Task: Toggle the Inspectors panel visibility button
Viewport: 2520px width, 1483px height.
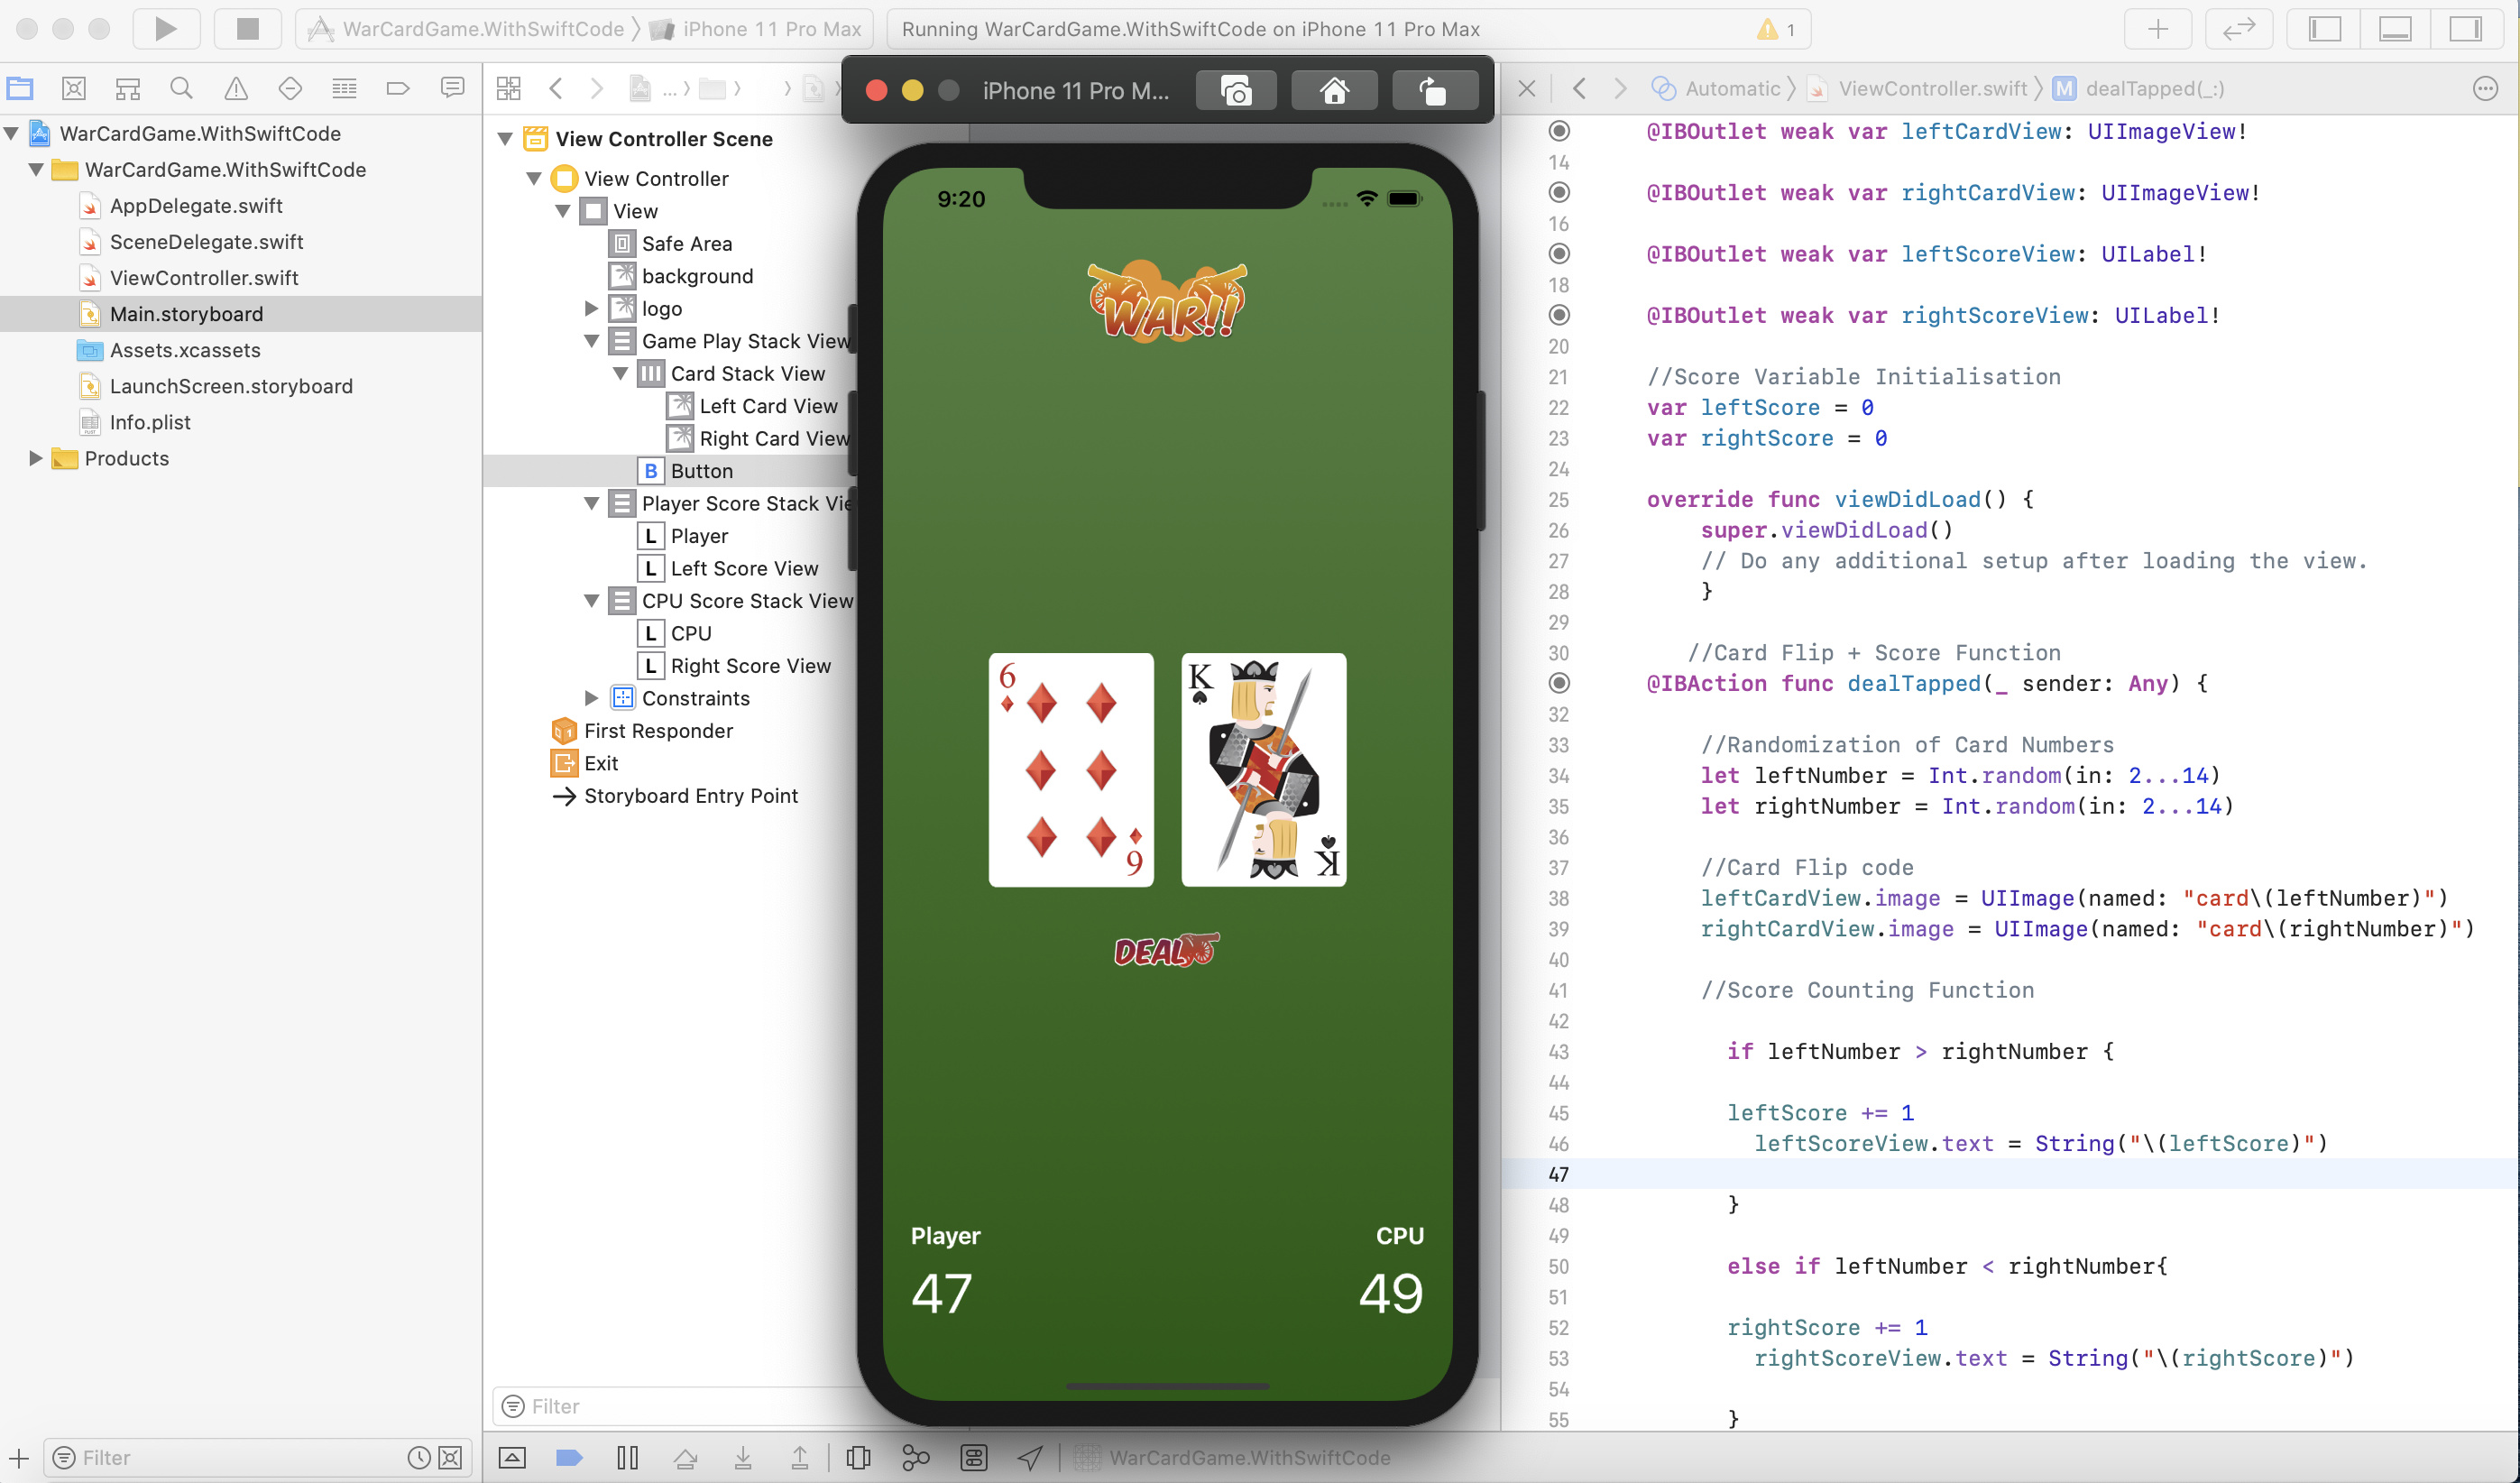Action: [2464, 29]
